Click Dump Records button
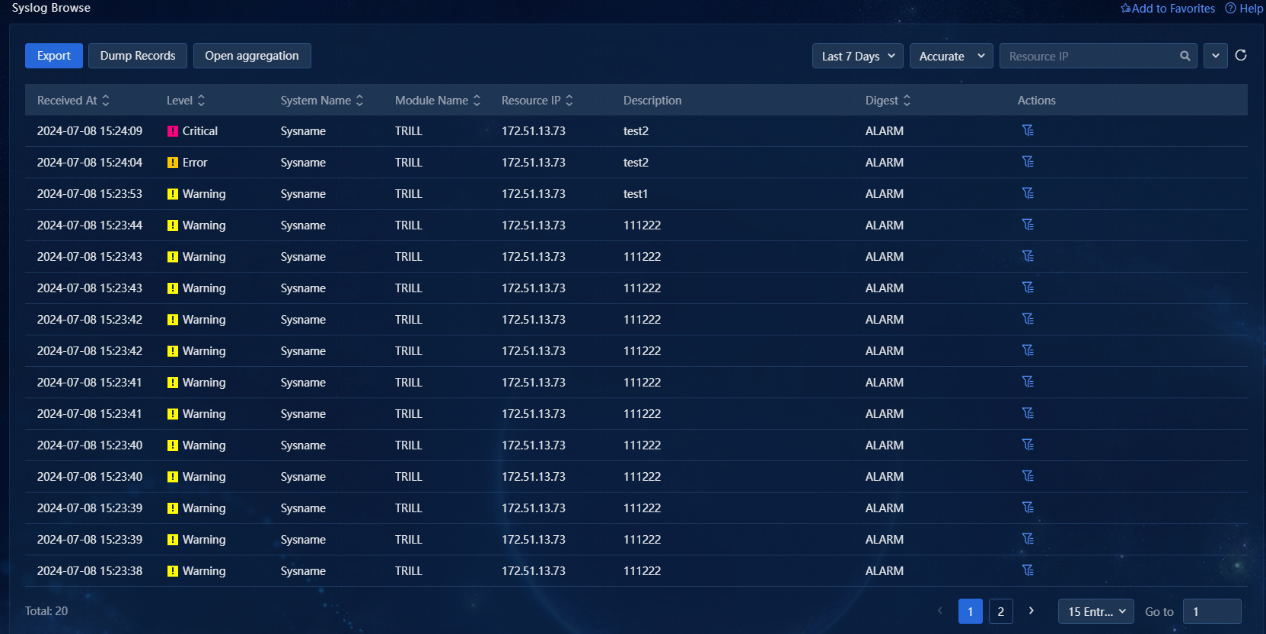The height and width of the screenshot is (634, 1266). [x=138, y=56]
